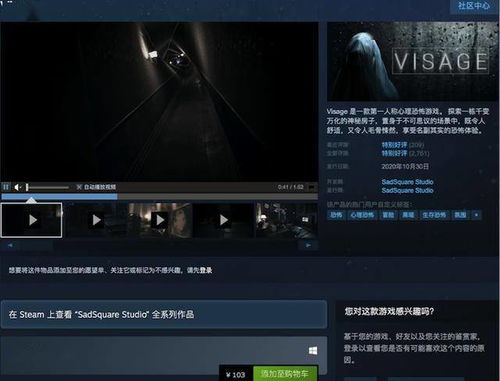Play the third video thumbnail with woman
Screen dimensions: 500x381
pyautogui.click(x=160, y=220)
